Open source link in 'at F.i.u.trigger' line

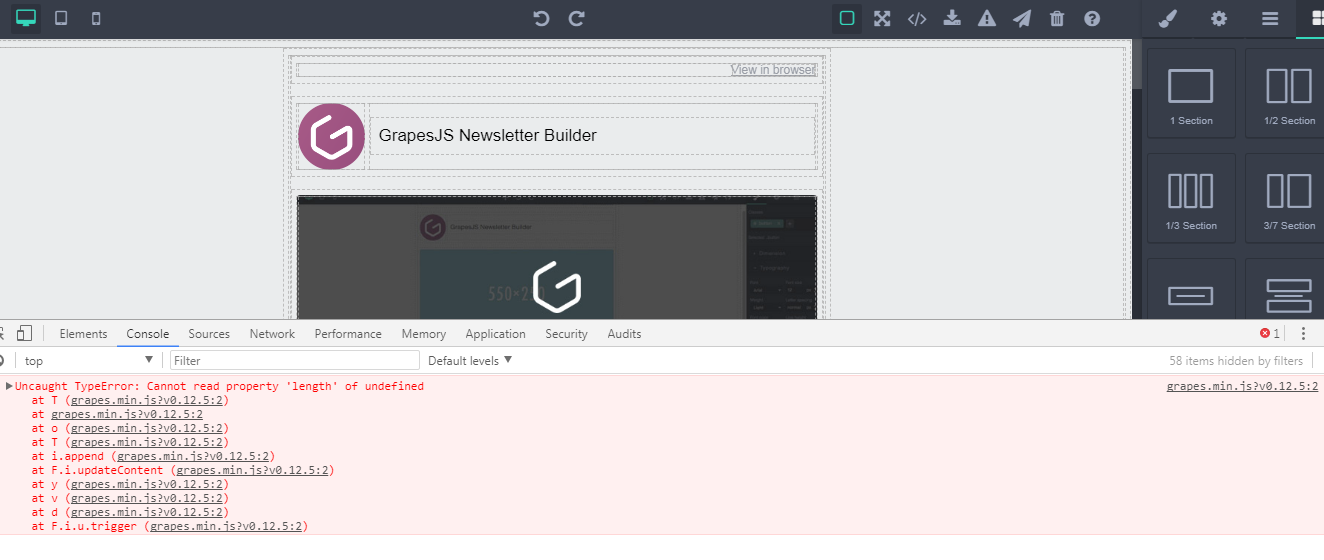(x=226, y=526)
